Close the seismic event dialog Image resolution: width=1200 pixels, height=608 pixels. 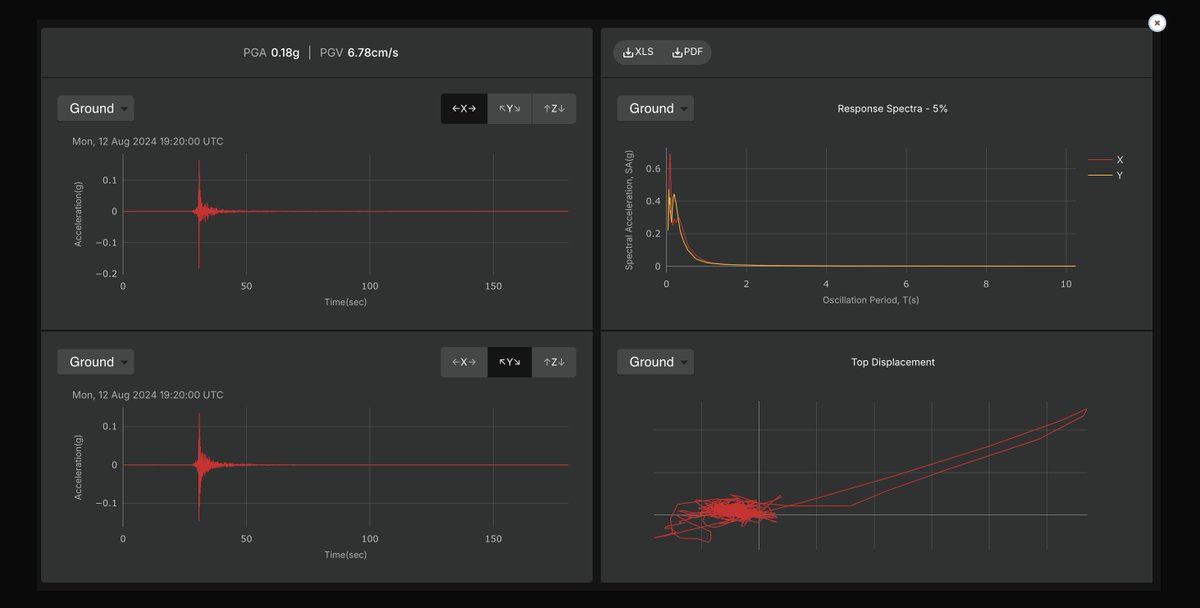pos(1157,22)
